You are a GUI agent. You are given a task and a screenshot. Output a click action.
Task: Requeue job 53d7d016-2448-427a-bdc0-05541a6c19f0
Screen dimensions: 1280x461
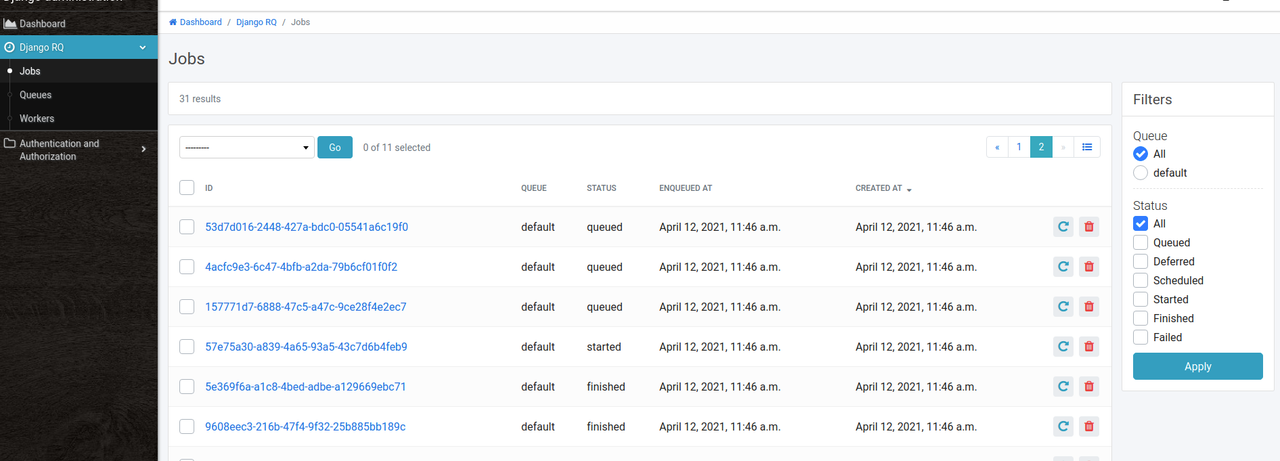click(x=1063, y=227)
